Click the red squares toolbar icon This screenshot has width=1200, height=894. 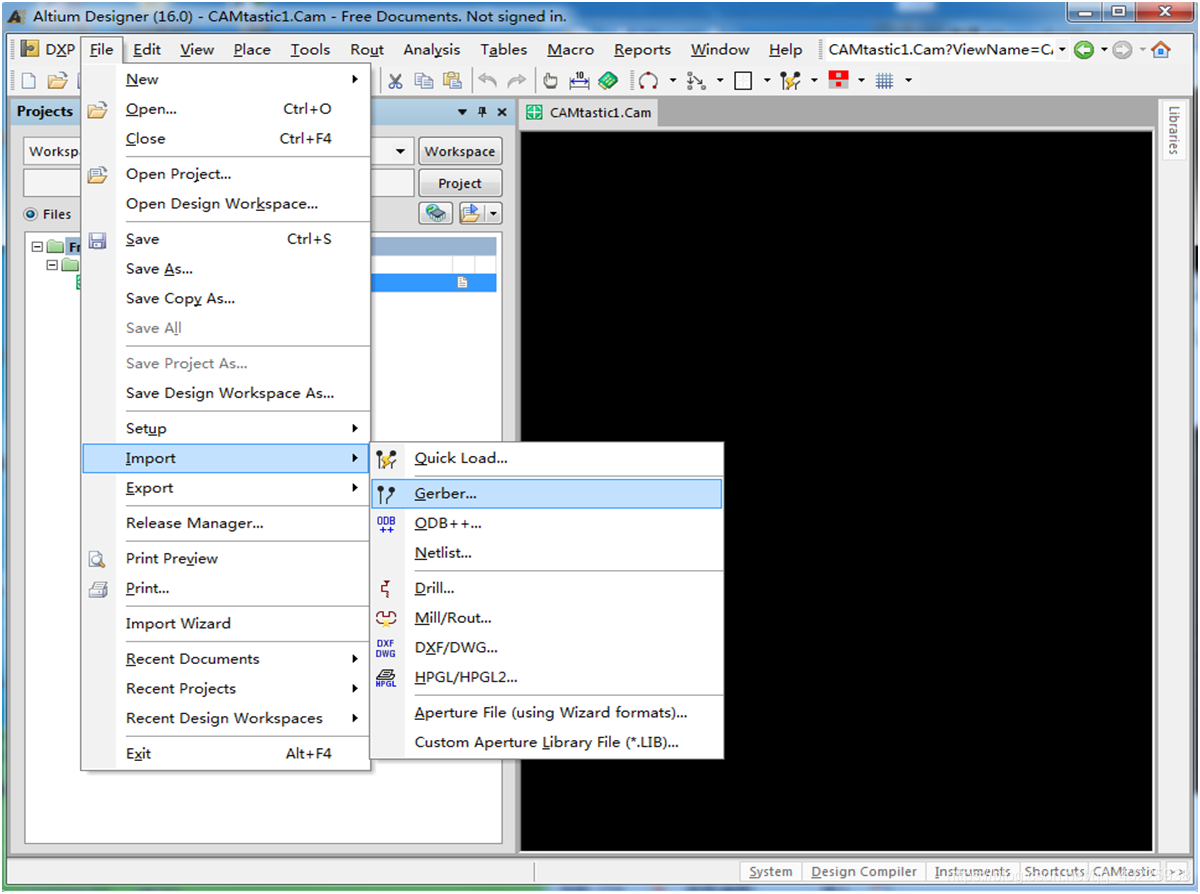[838, 81]
